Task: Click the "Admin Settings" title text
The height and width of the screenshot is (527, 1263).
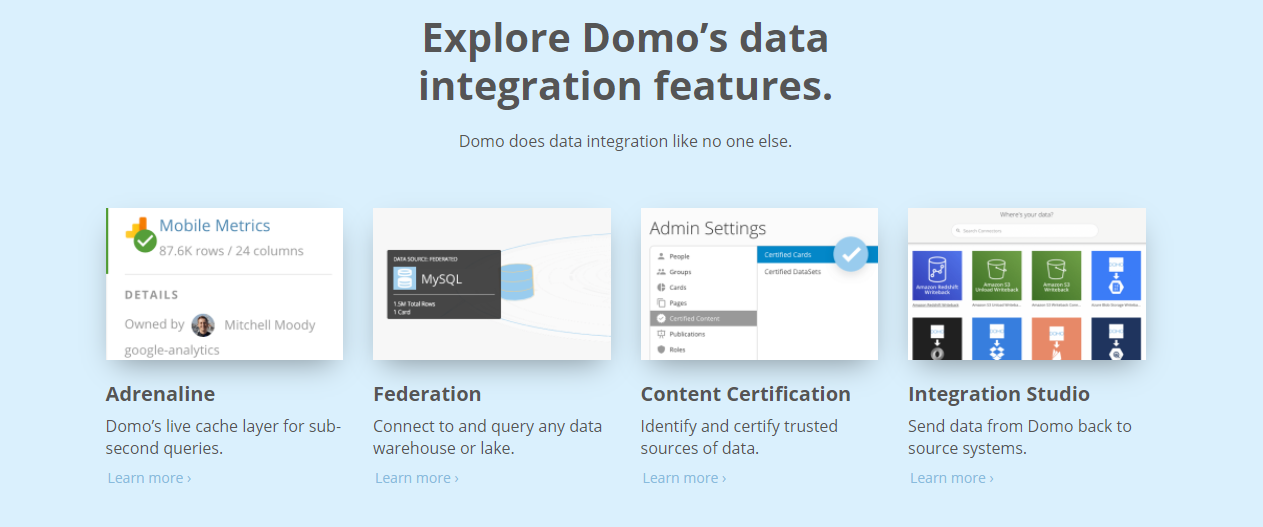Action: 708,228
